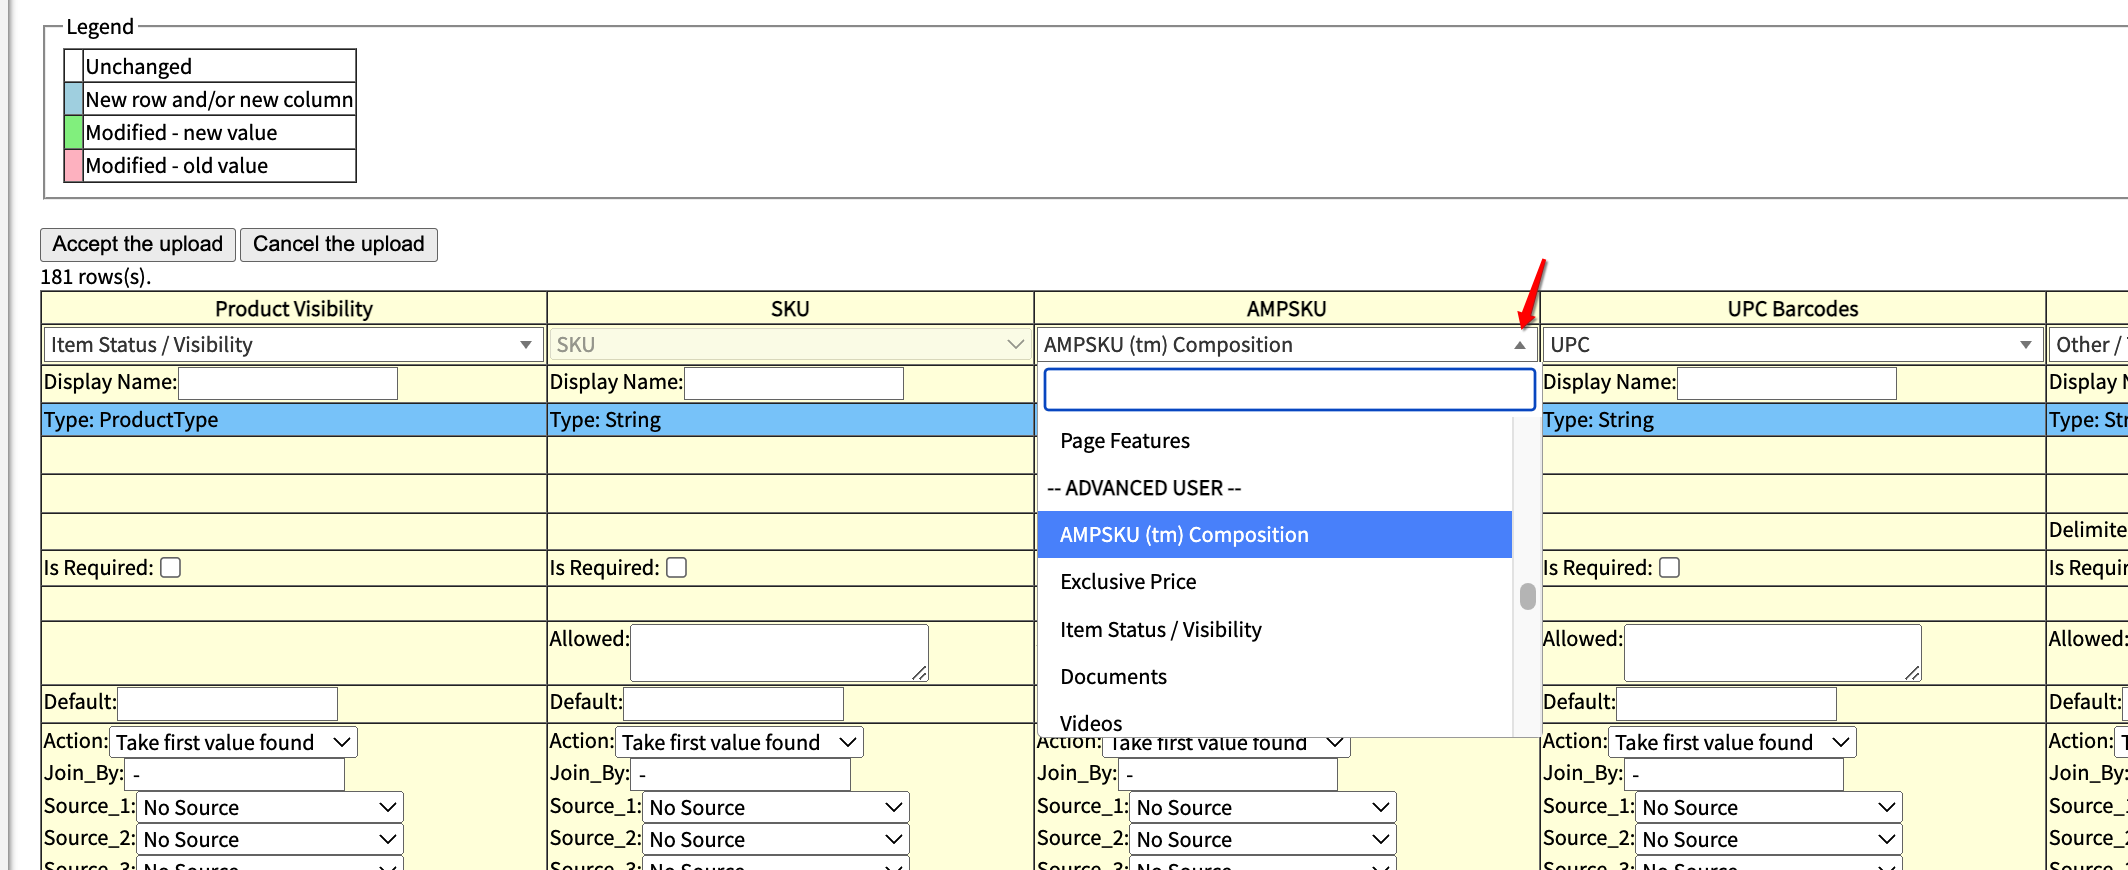Click the SKU column header
This screenshot has height=870, width=2128.
click(x=790, y=309)
